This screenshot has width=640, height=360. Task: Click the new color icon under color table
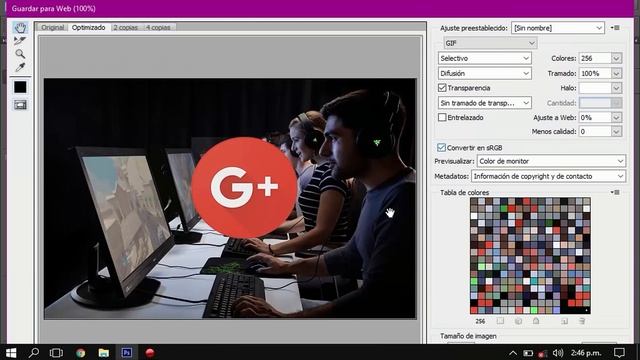[564, 321]
